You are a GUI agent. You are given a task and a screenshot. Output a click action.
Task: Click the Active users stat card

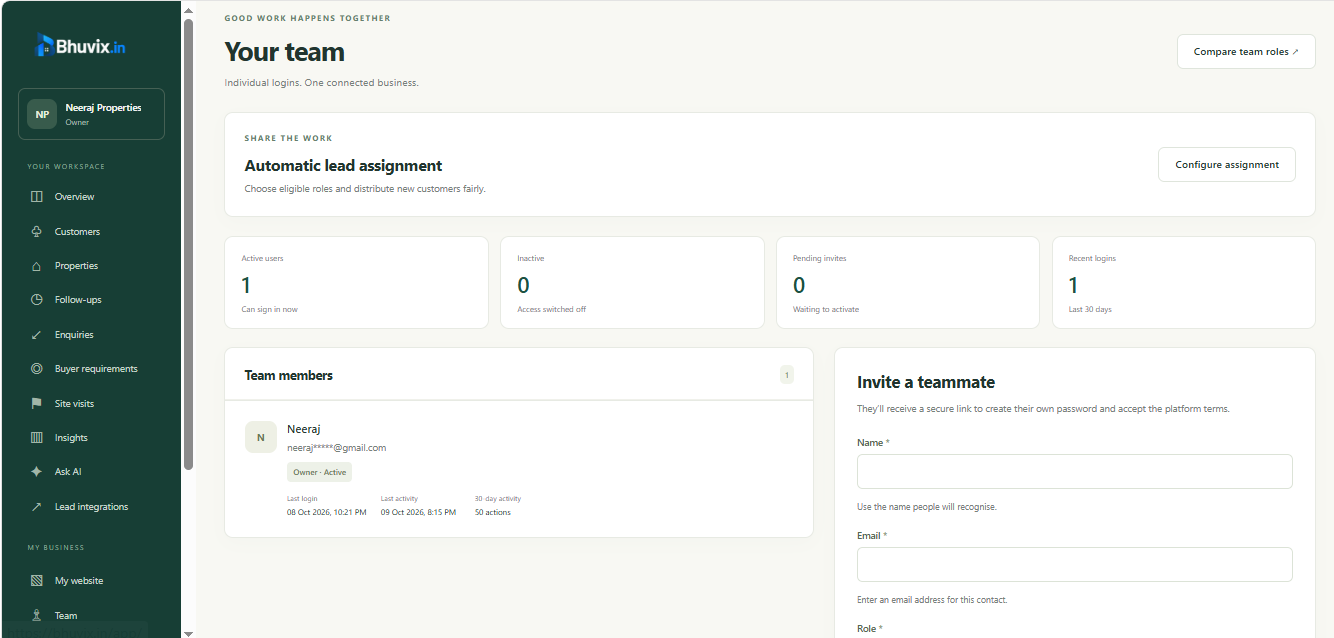coord(357,283)
